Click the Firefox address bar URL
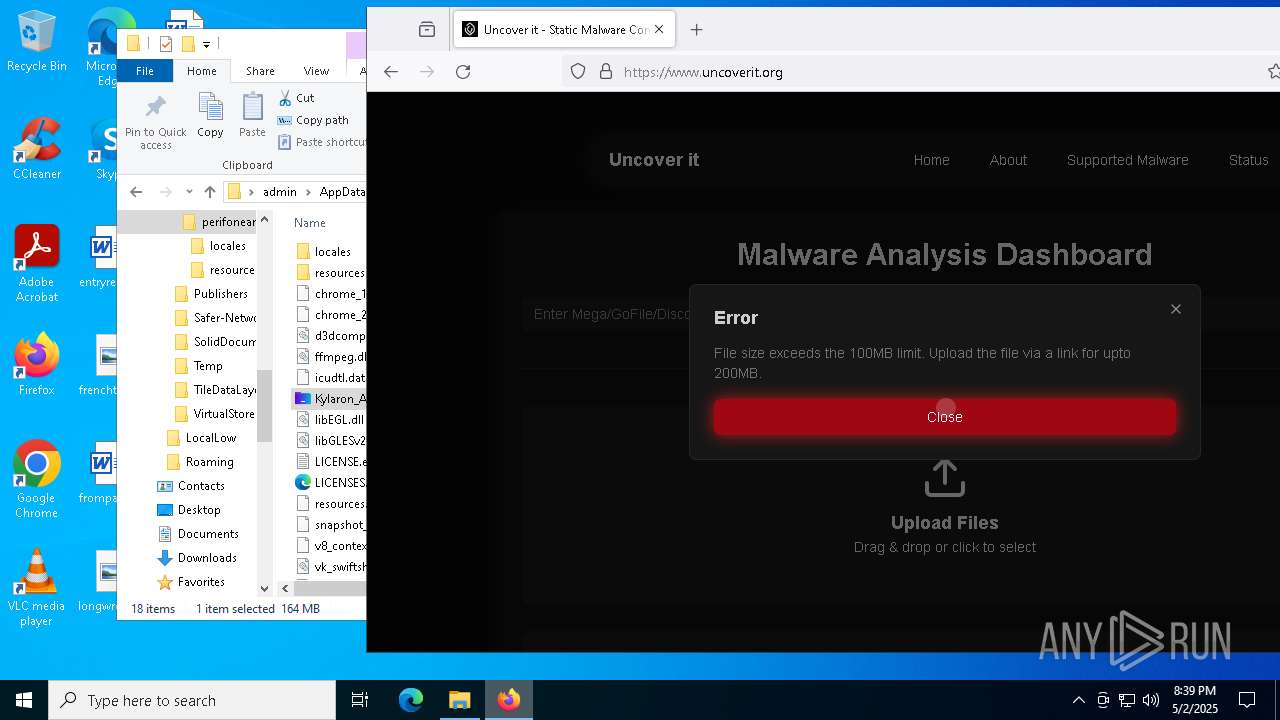The width and height of the screenshot is (1280, 720). (x=703, y=72)
